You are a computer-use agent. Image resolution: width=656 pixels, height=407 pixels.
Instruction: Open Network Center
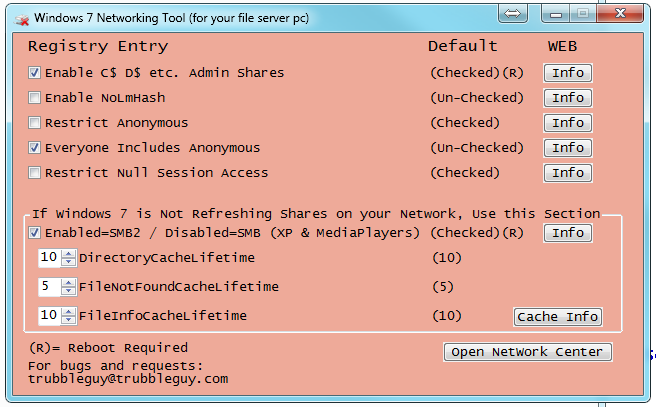pyautogui.click(x=528, y=352)
